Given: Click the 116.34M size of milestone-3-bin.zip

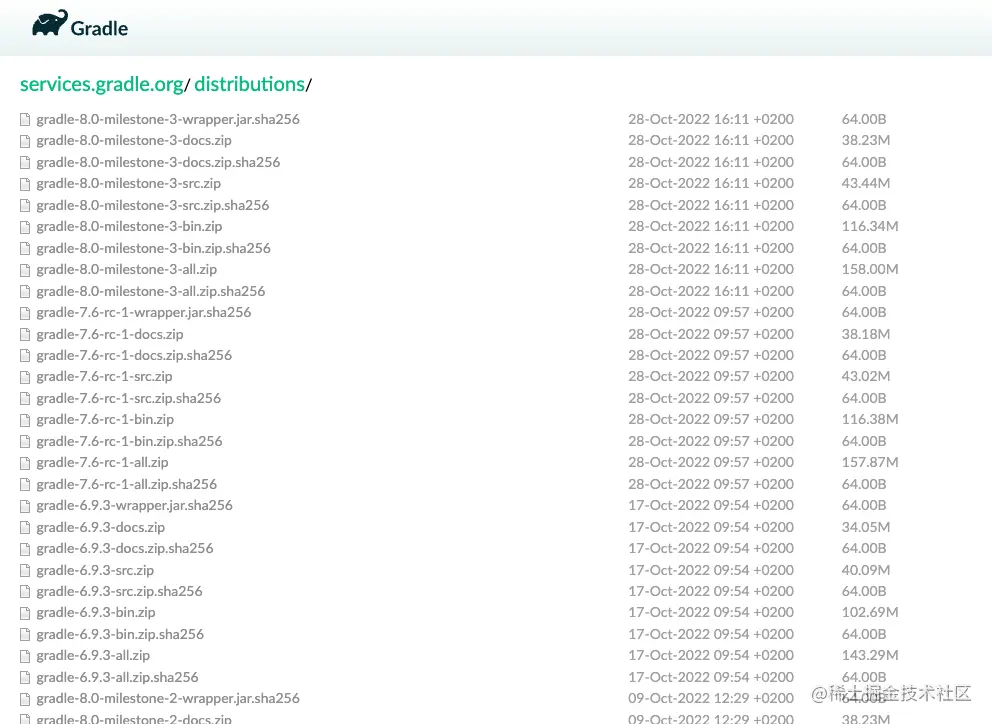Looking at the screenshot, I should click(x=870, y=226).
